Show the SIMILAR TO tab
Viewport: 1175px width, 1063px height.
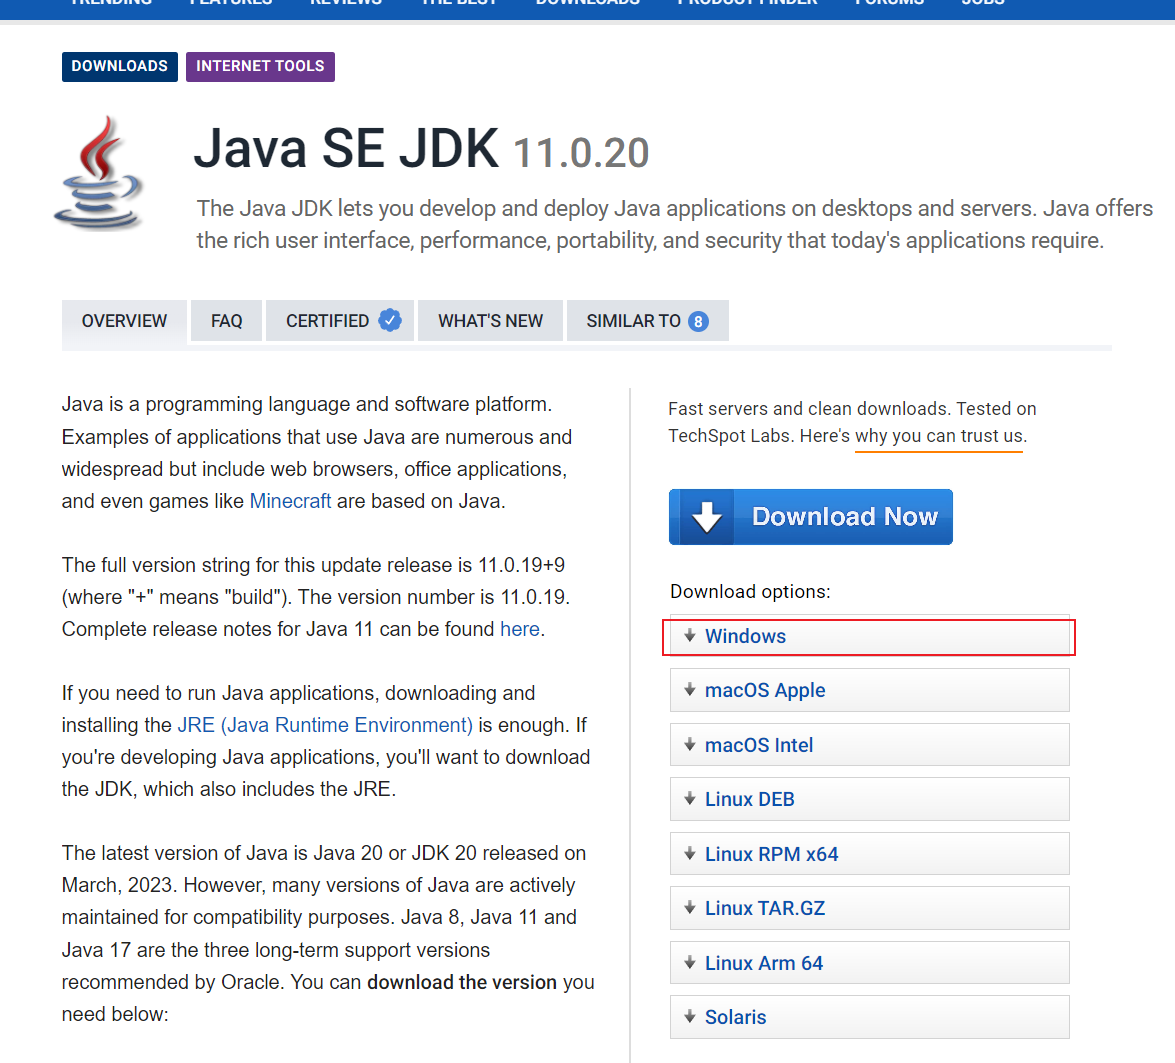(647, 321)
